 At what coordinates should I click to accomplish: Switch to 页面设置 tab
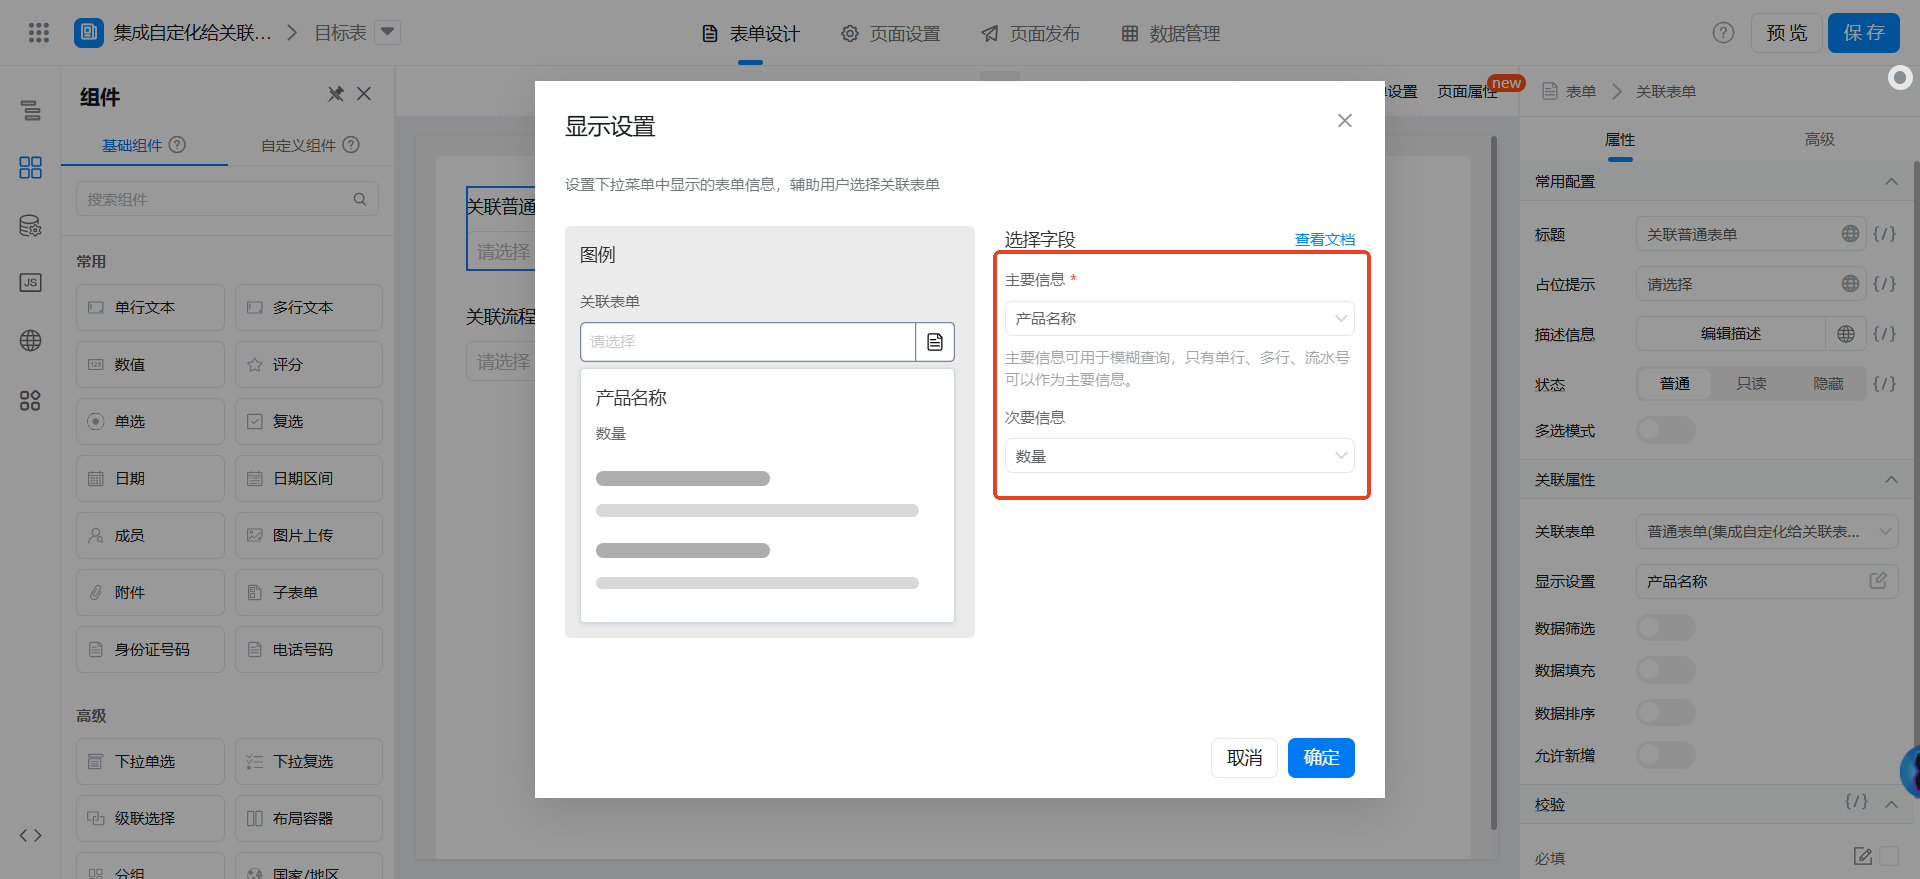pos(890,34)
